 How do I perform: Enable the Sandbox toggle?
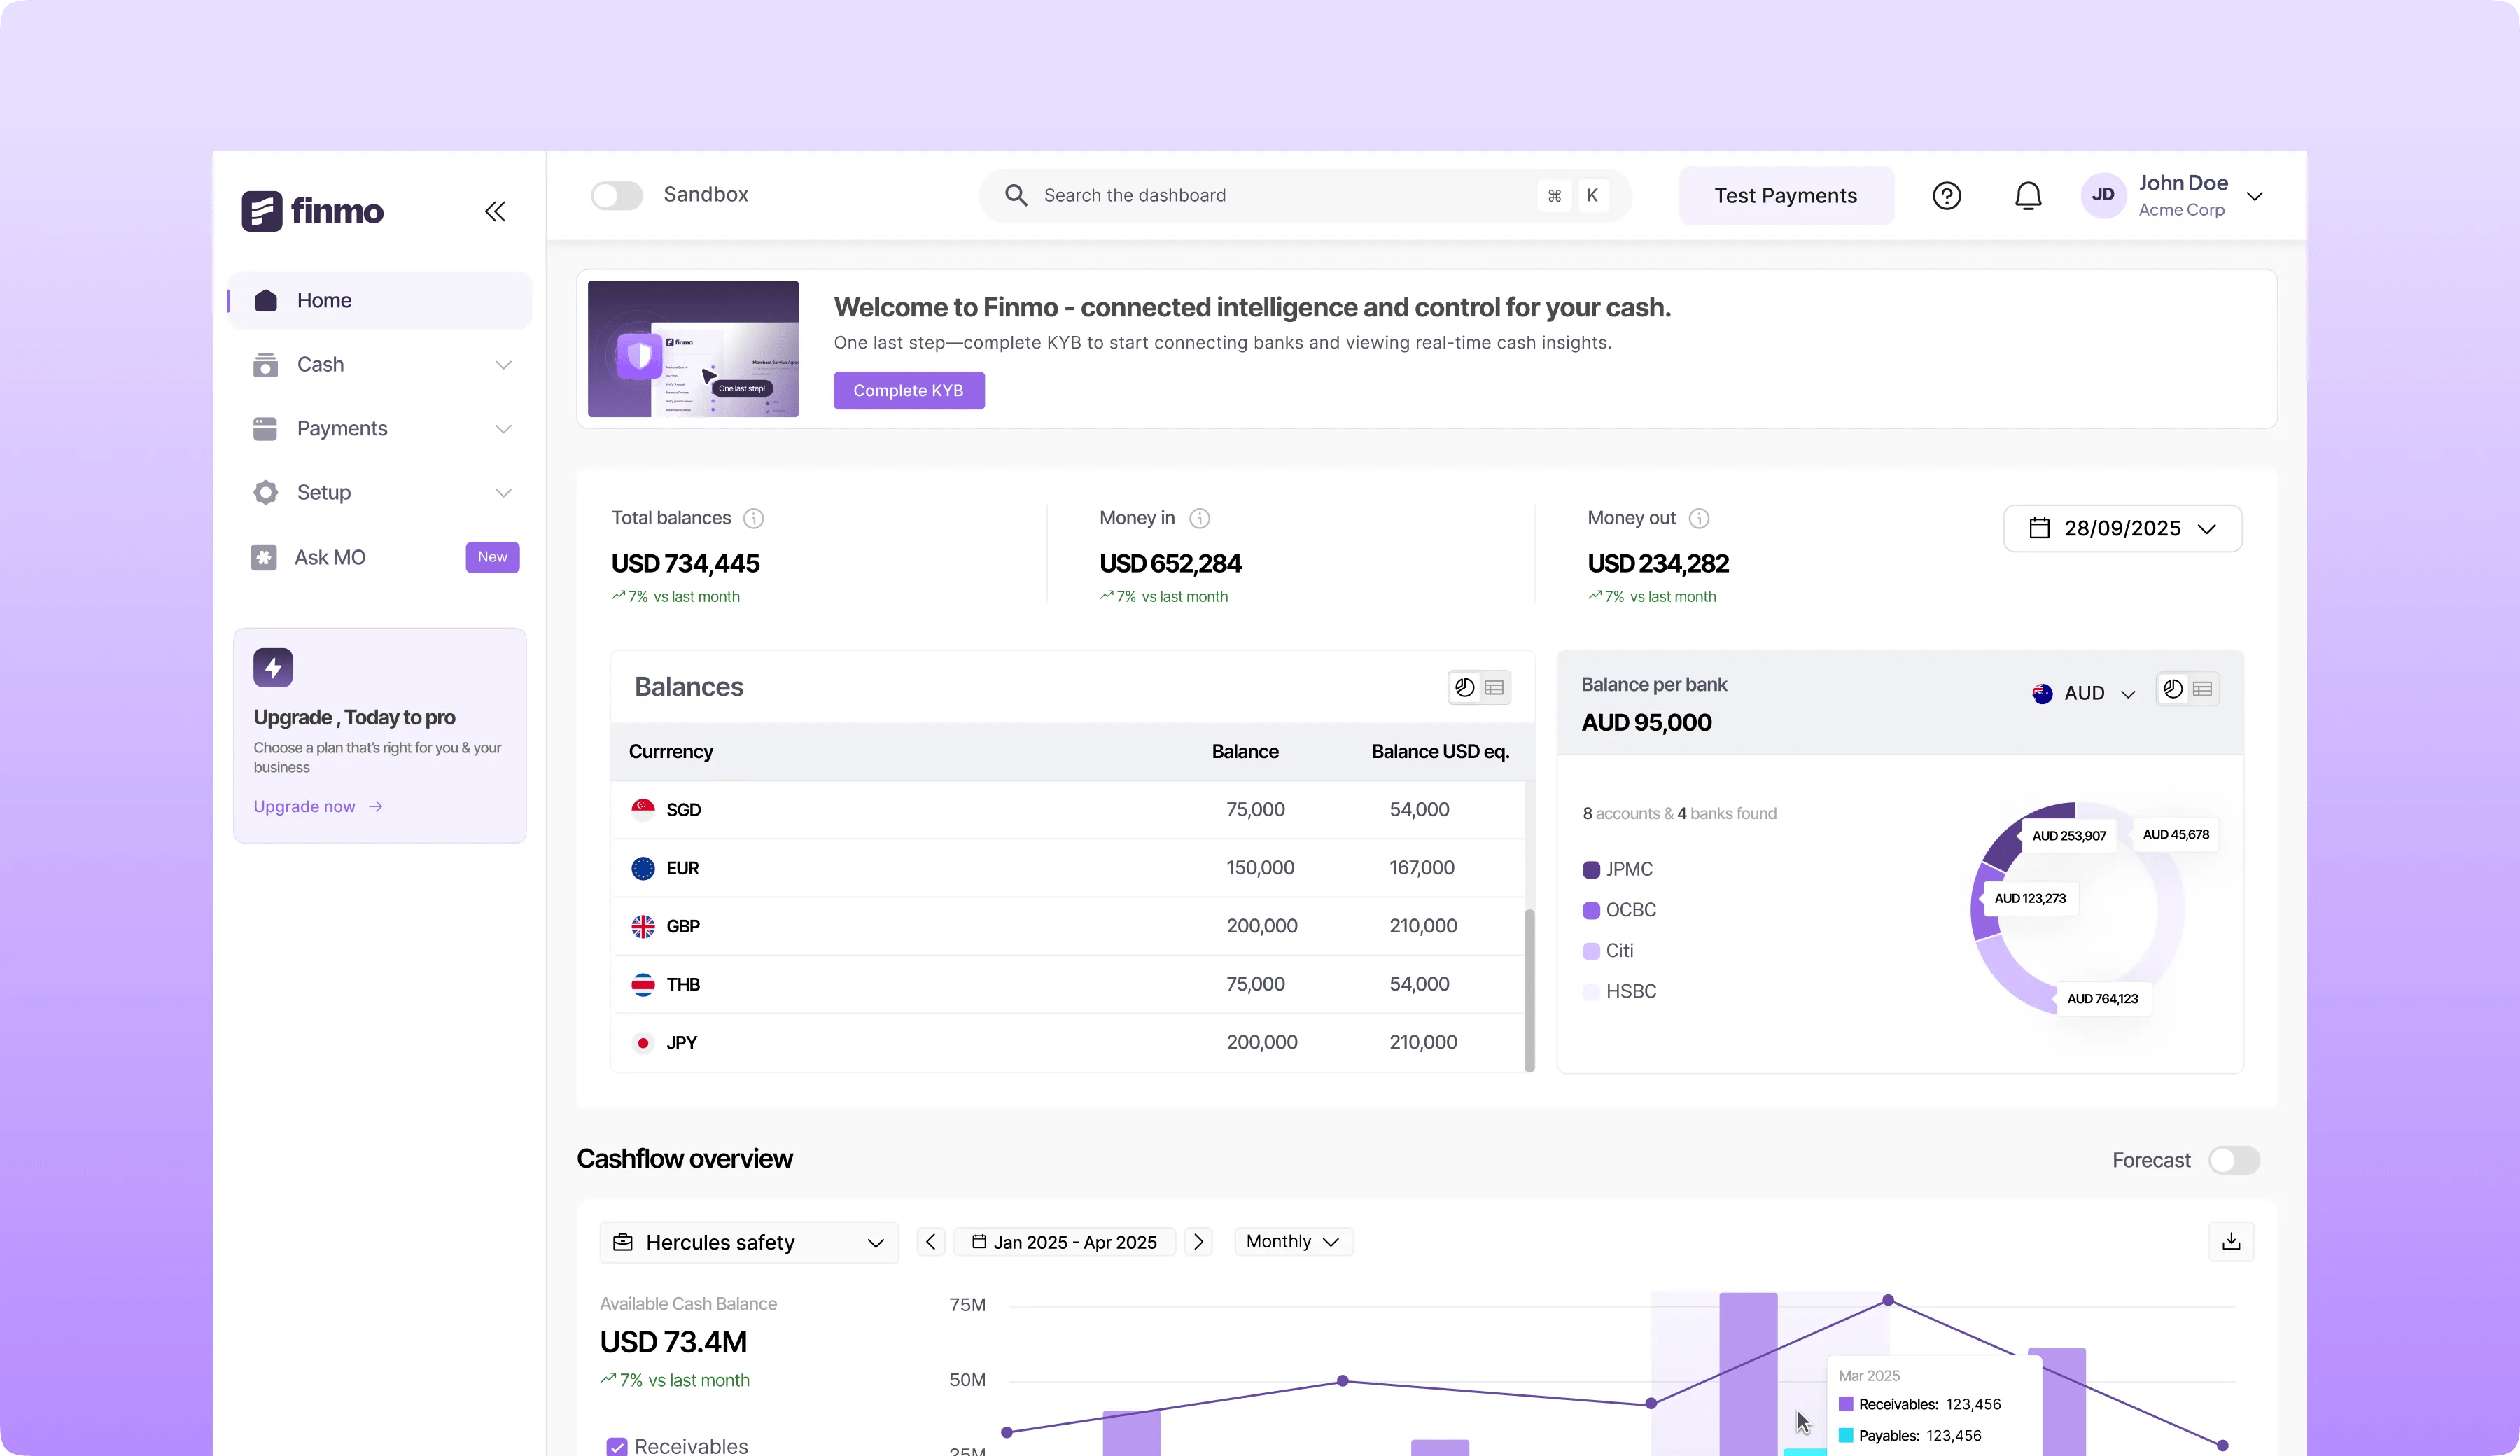[616, 195]
